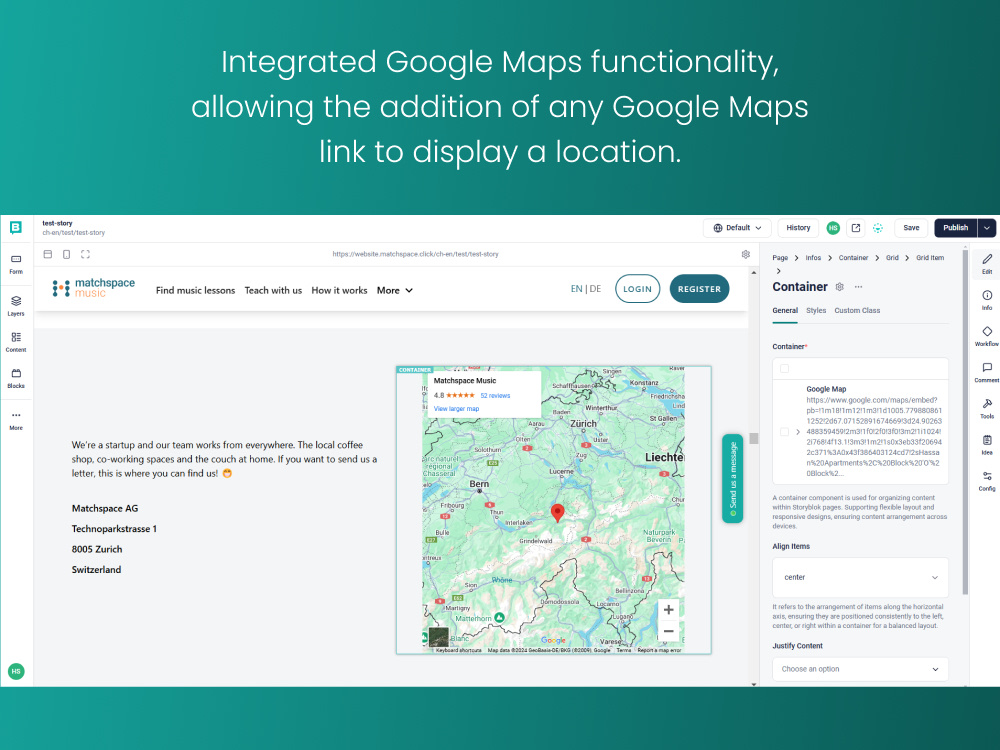This screenshot has height=750, width=1000.
Task: Open the Config panel on right rail
Action: [987, 481]
